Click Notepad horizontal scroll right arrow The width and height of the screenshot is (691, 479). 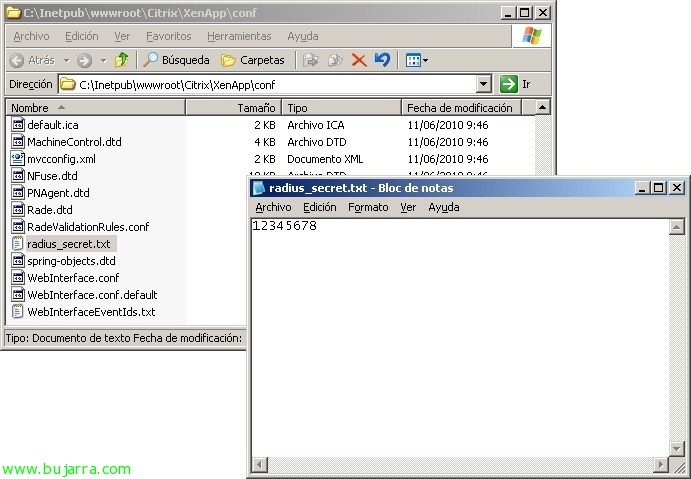tap(661, 464)
